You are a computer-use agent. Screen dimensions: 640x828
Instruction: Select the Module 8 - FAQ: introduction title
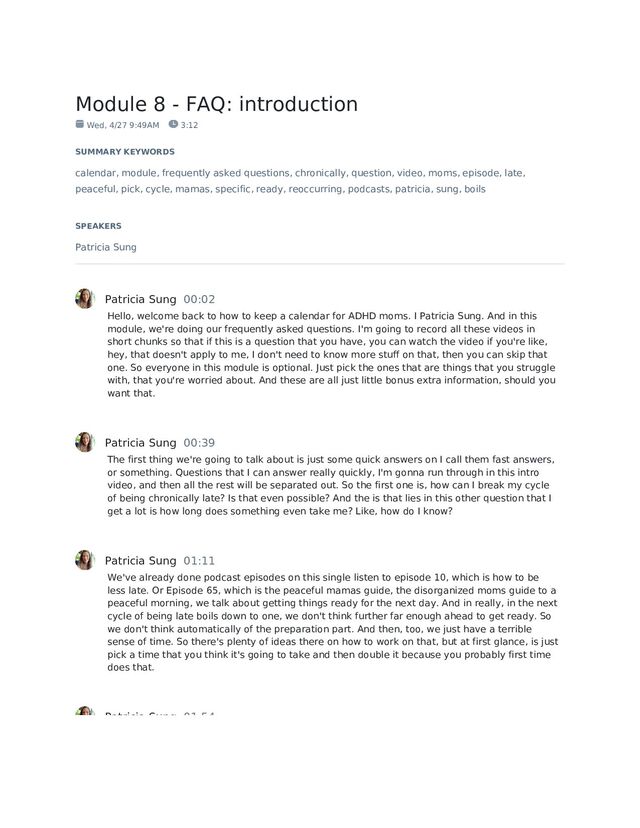click(217, 104)
